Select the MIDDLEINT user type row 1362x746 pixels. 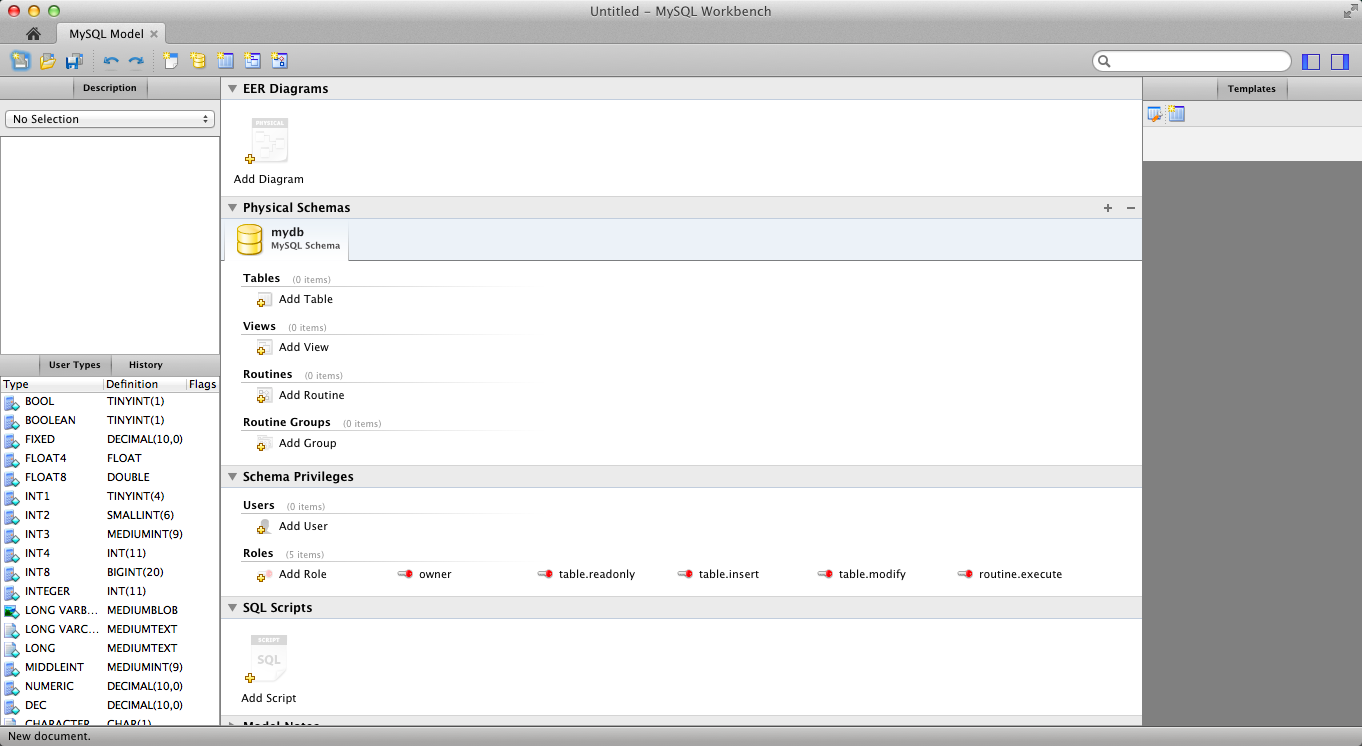click(x=110, y=668)
